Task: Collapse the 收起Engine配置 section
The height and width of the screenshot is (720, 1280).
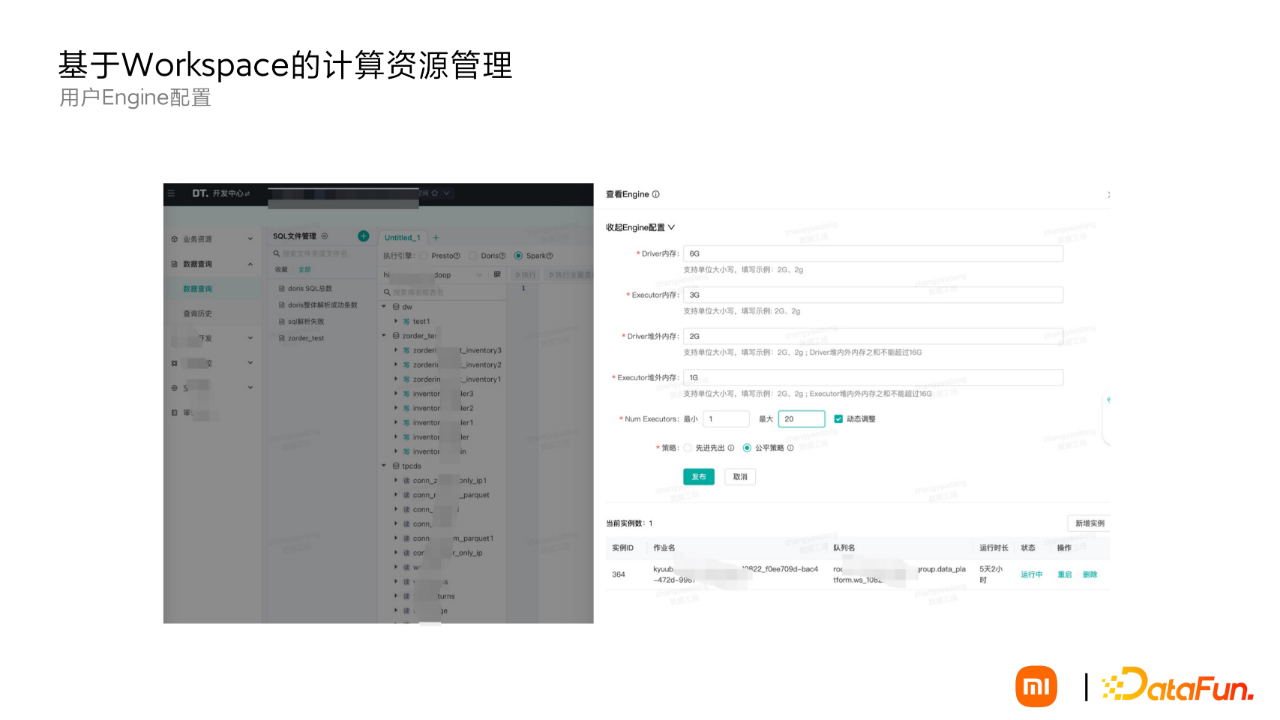Action: click(640, 227)
